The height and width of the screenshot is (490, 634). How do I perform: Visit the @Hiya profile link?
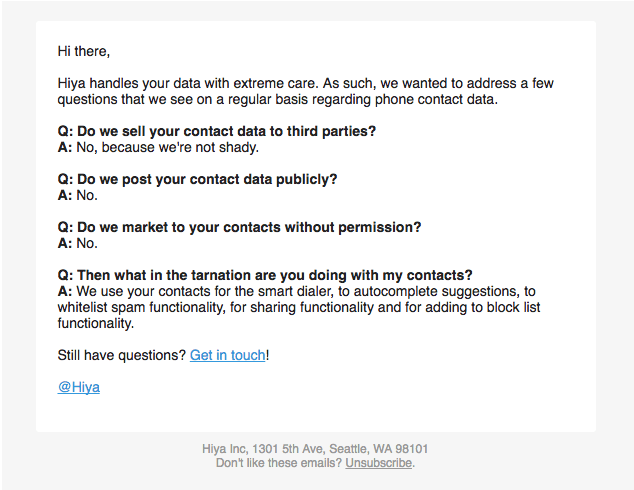(x=79, y=387)
